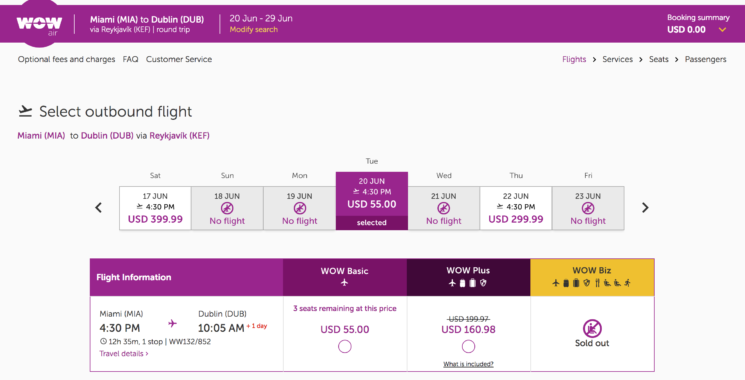745x380 pixels.
Task: Show earlier dates with the left arrow
Action: pyautogui.click(x=98, y=208)
